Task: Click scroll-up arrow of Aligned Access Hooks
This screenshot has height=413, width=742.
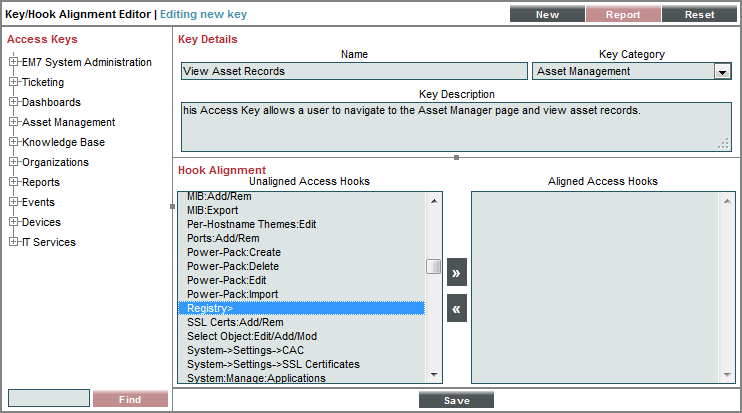Action: (x=727, y=201)
